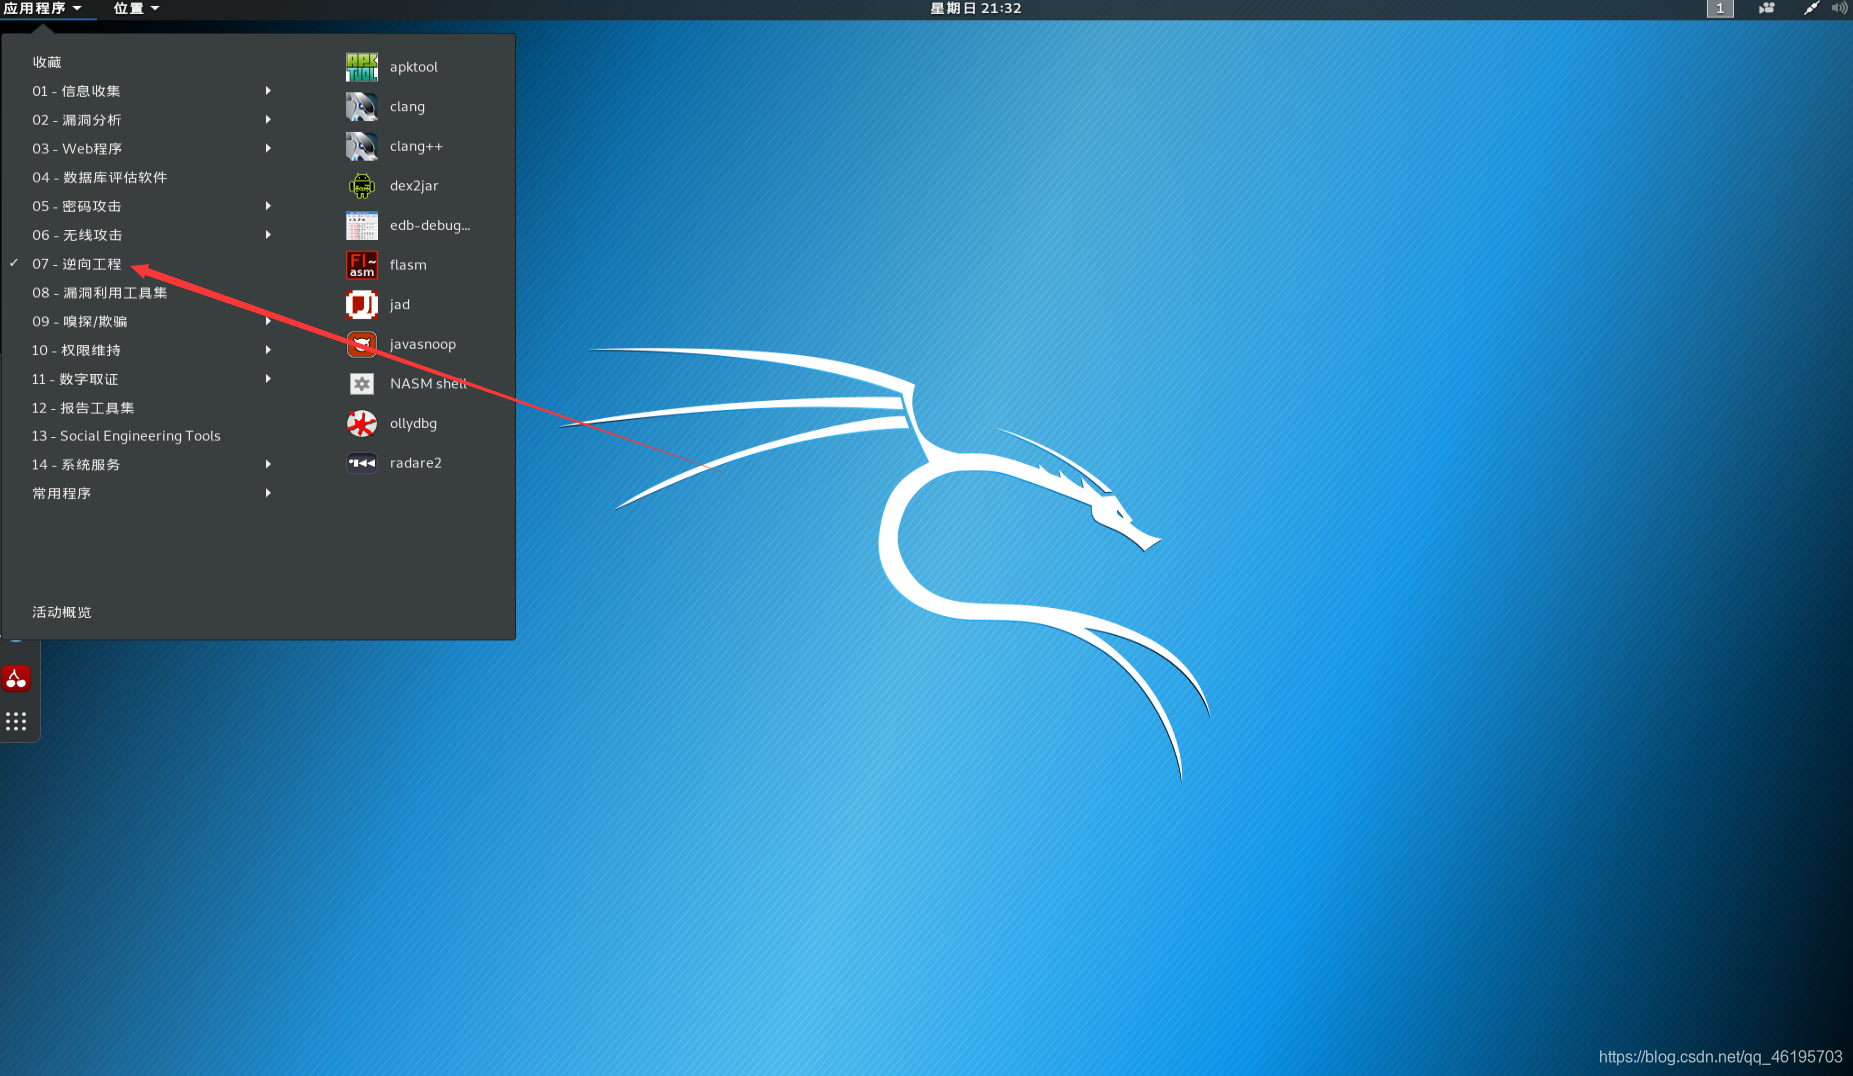Expand submenu arrow of 11 - 数字取证

(268, 379)
